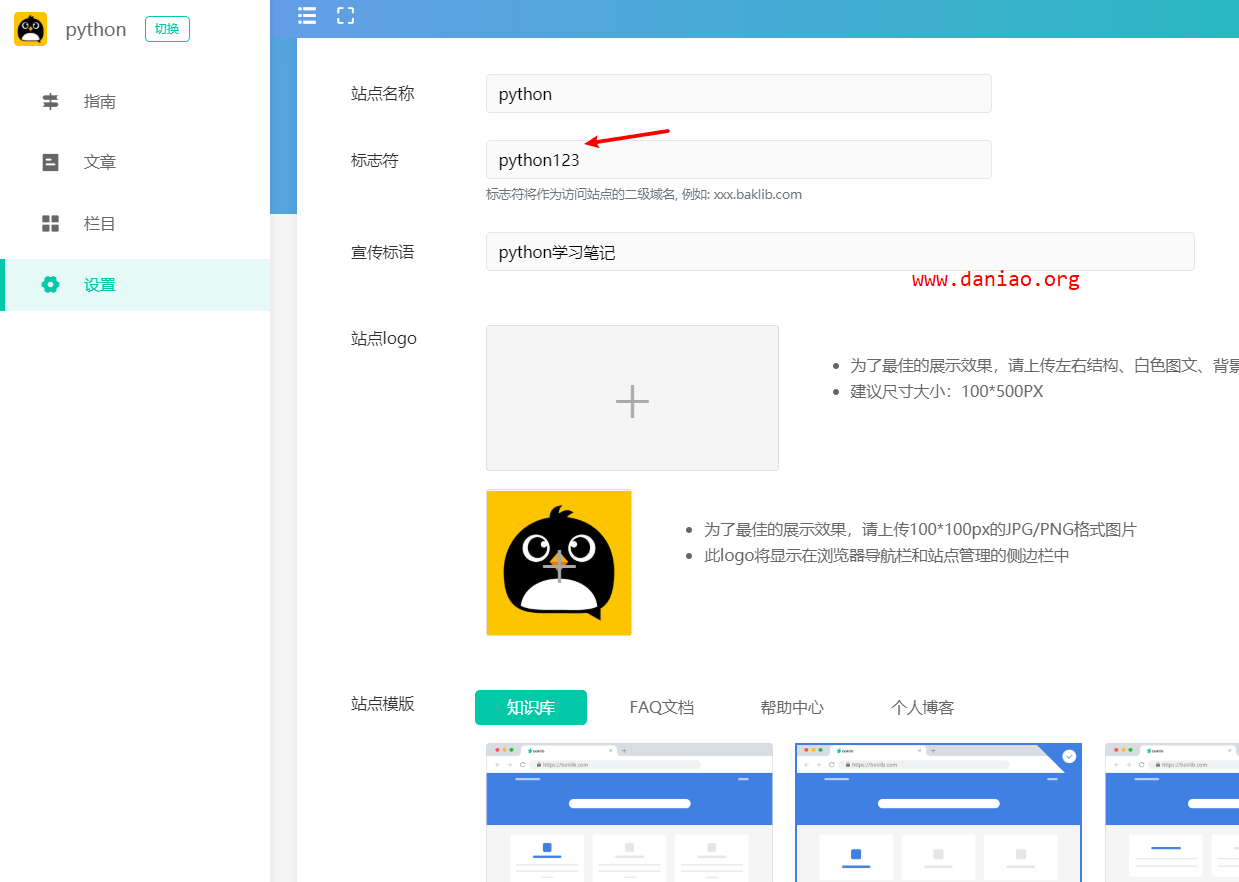Click the 设置 gear icon
This screenshot has width=1239, height=882.
click(x=50, y=284)
